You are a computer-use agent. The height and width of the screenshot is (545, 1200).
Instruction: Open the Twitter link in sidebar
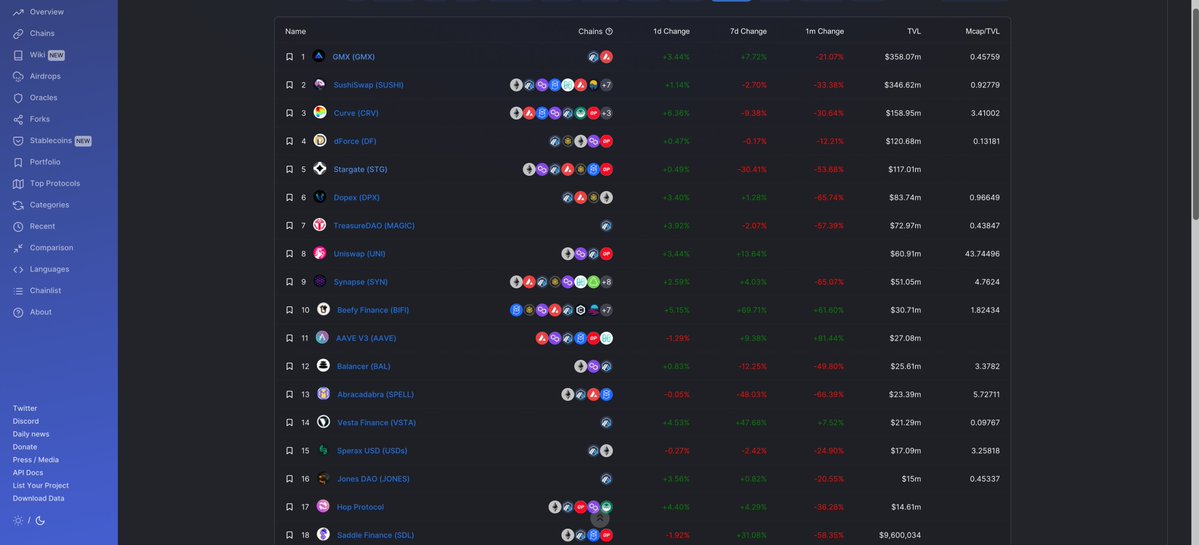coord(25,408)
